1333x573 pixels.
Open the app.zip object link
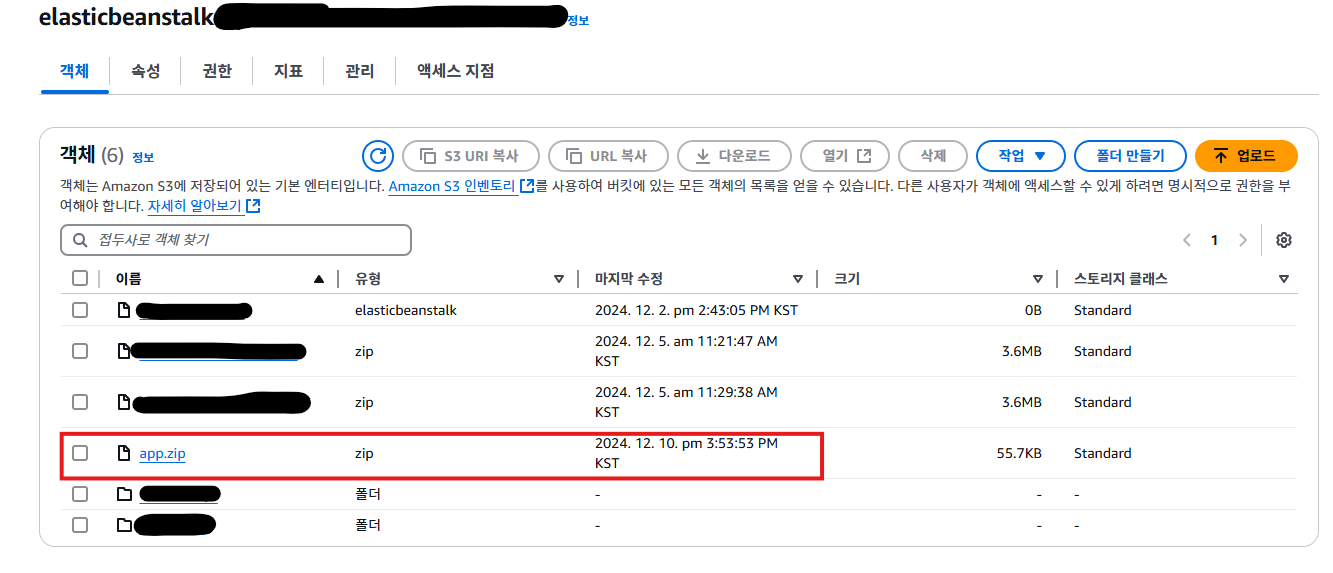click(162, 453)
